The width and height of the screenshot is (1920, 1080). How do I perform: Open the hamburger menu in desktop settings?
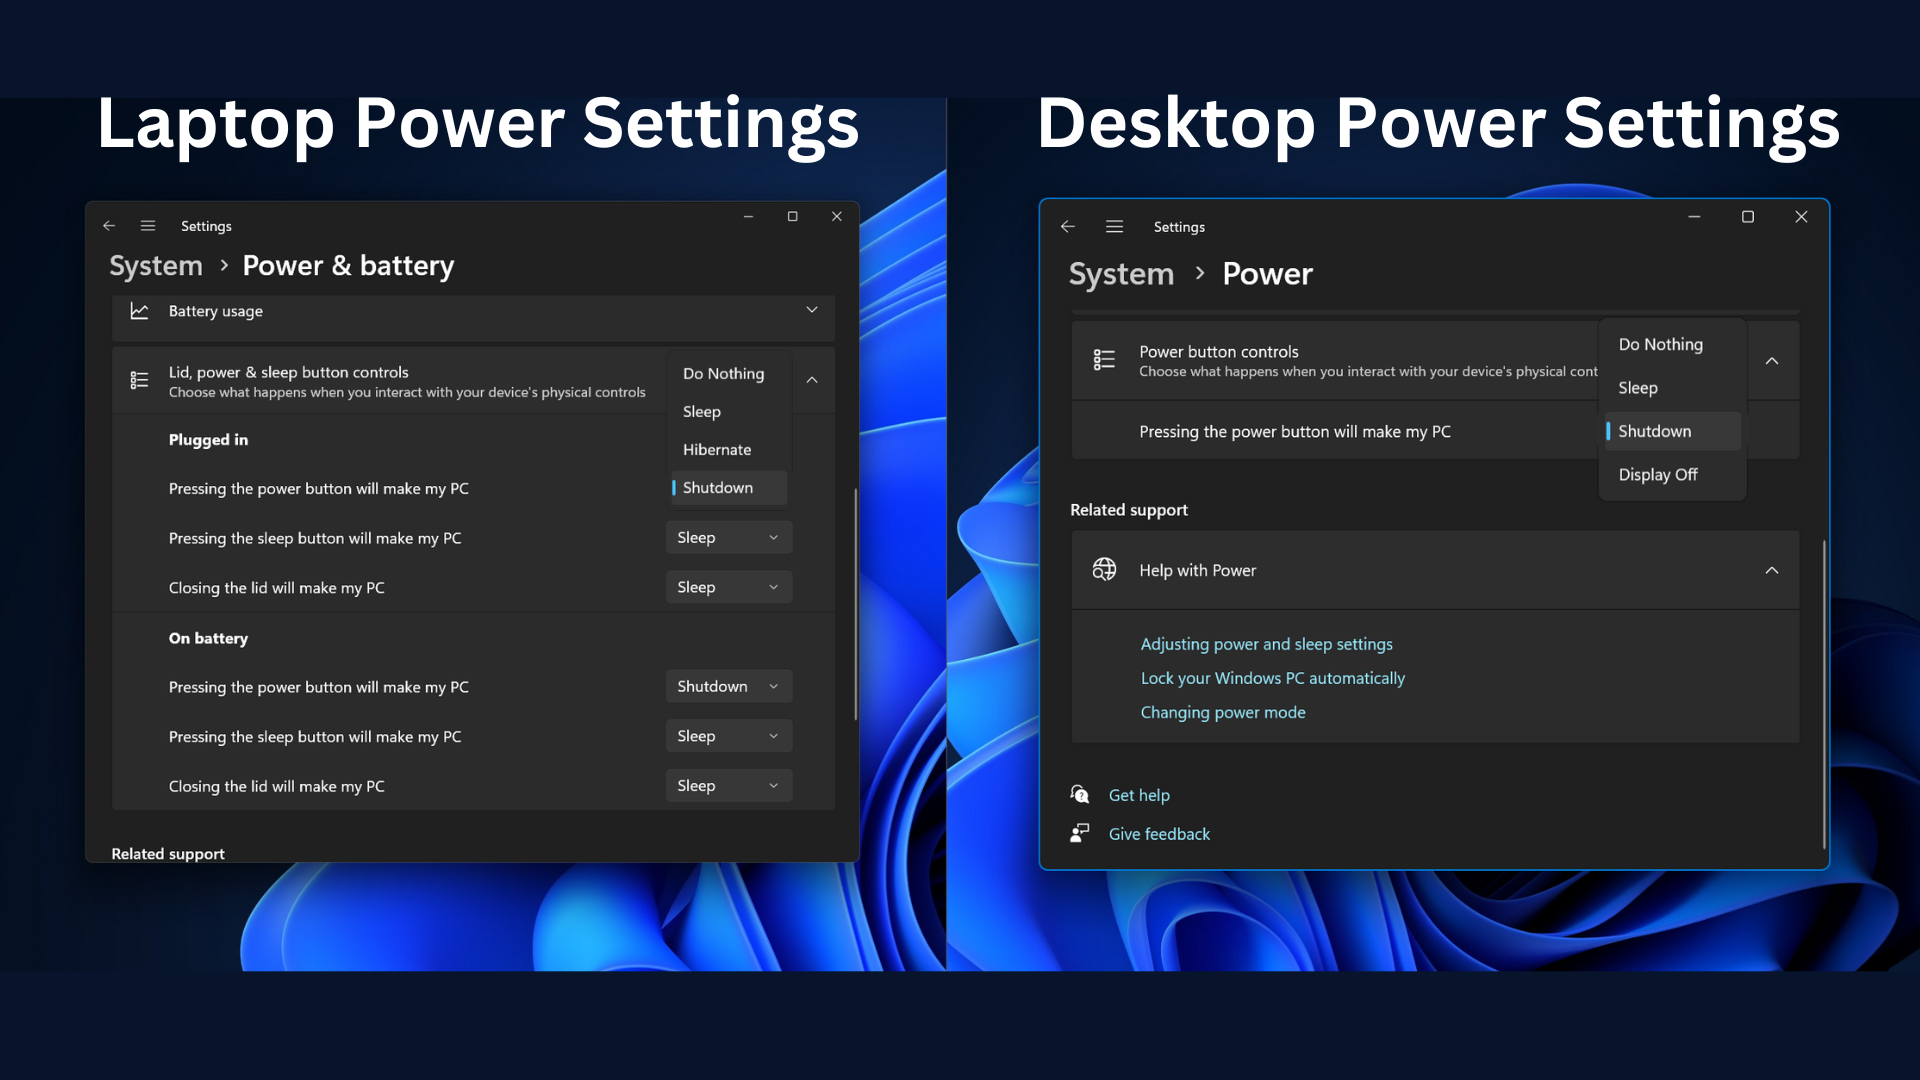coord(1112,227)
